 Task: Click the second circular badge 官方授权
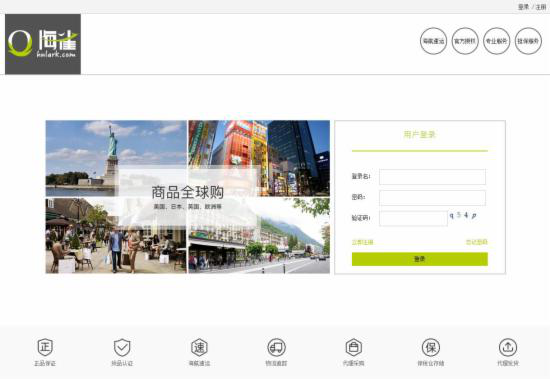tap(465, 41)
